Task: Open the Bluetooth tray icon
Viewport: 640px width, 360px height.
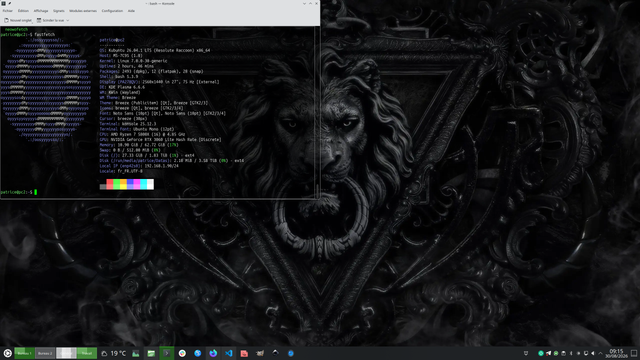Action: pos(571,353)
